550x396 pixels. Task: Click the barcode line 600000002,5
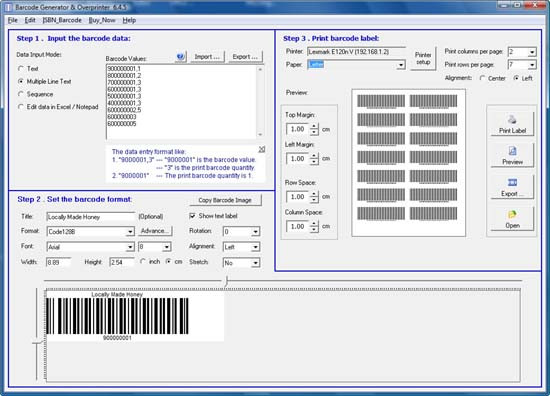124,110
